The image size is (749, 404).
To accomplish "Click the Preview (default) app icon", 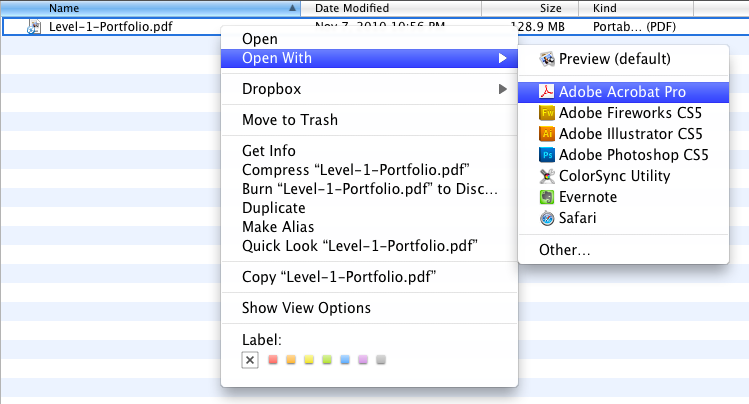I will 547,59.
